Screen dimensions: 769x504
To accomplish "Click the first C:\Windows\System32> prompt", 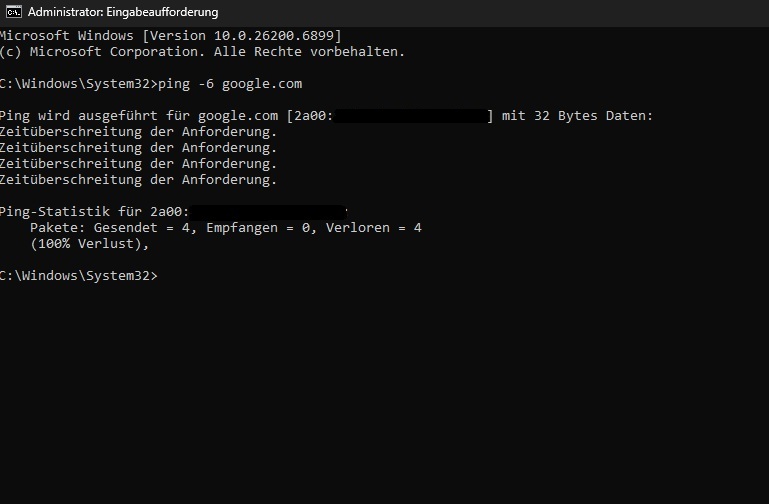I will [78, 84].
